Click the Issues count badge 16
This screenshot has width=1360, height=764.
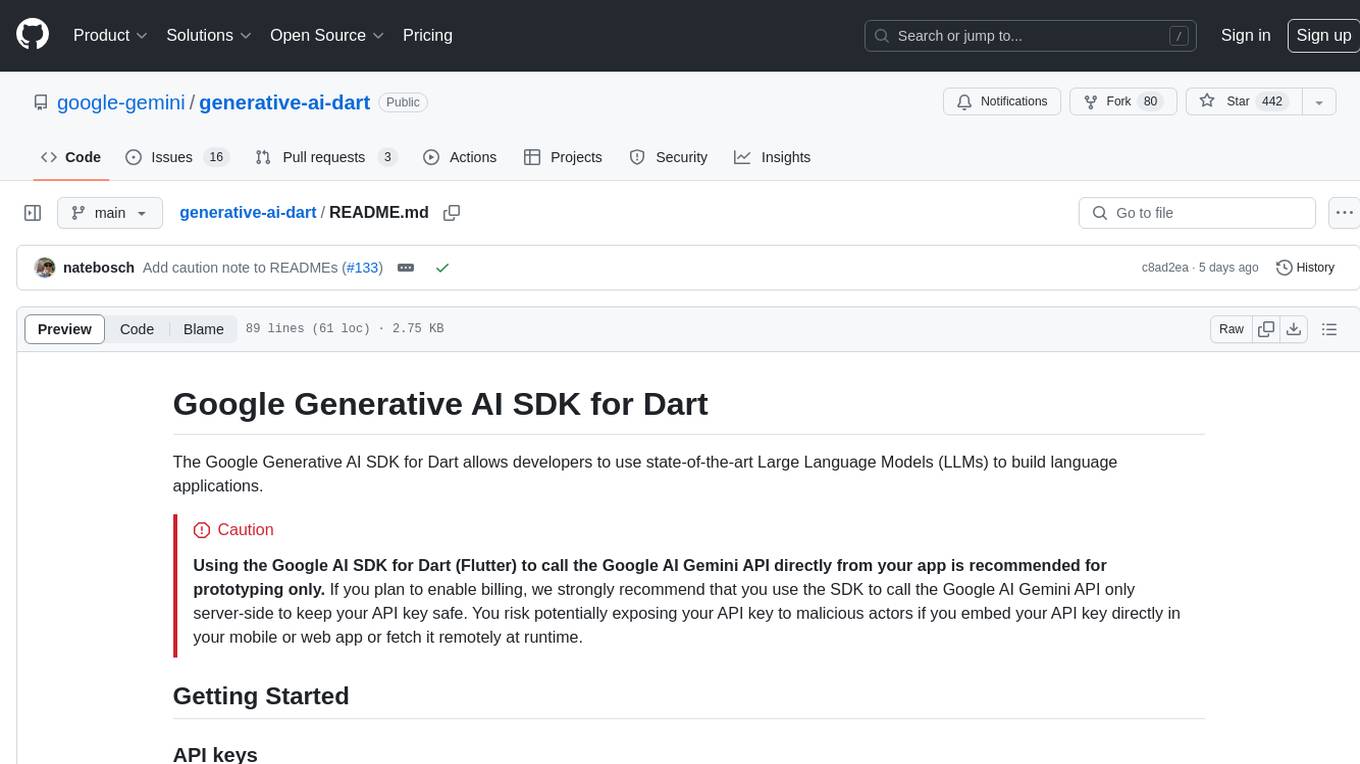point(216,157)
